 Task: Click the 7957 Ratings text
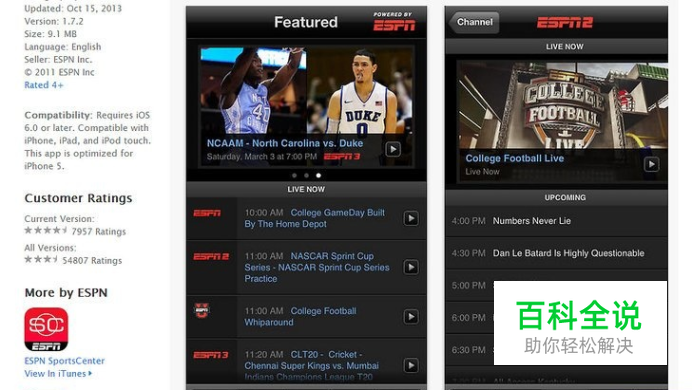tap(99, 232)
